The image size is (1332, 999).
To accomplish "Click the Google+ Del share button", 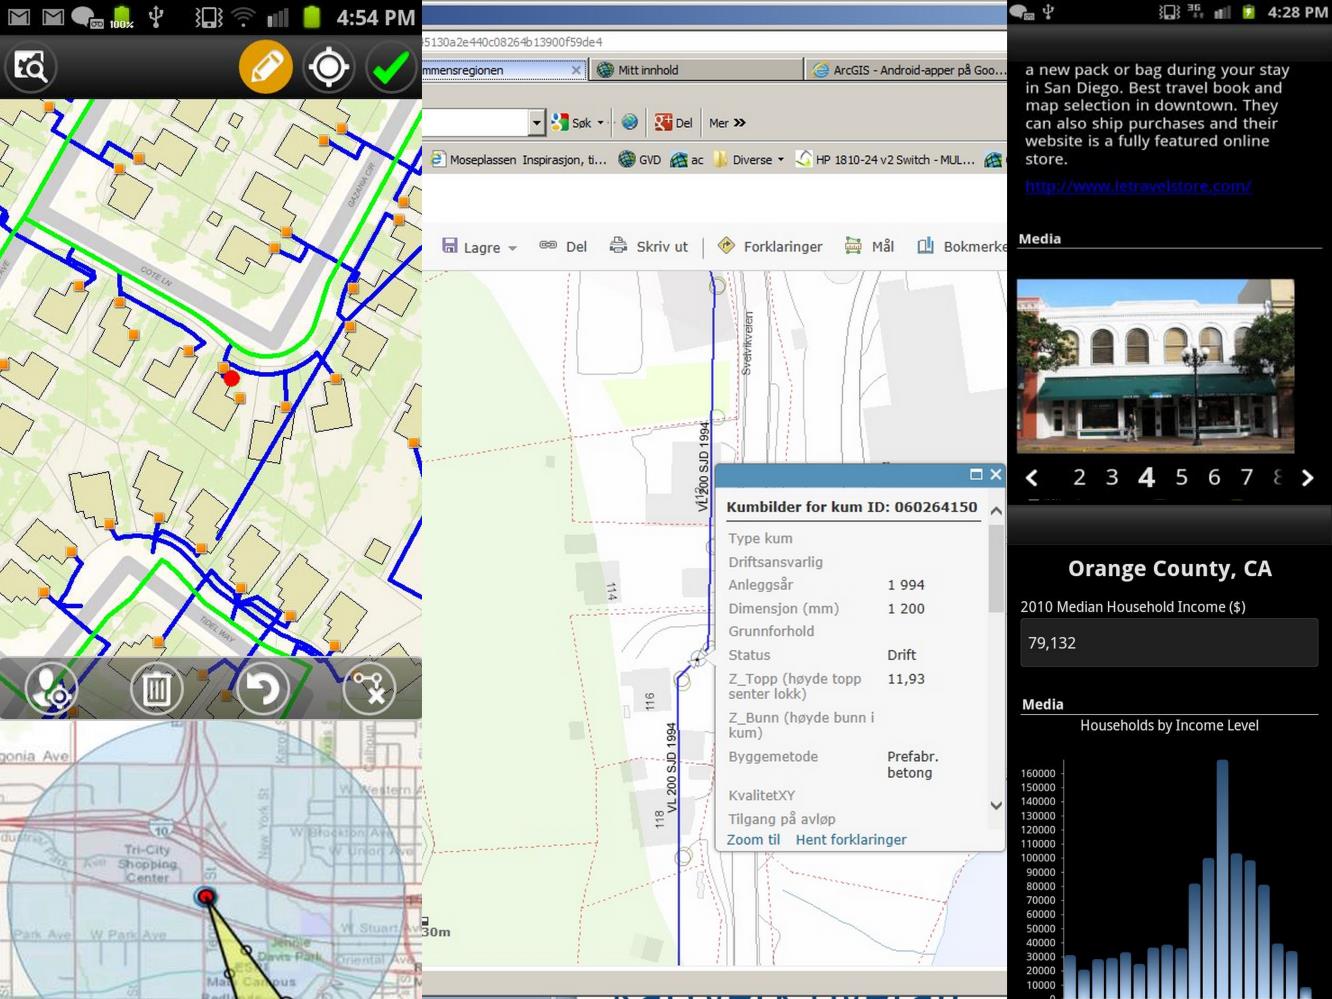I will pyautogui.click(x=673, y=123).
